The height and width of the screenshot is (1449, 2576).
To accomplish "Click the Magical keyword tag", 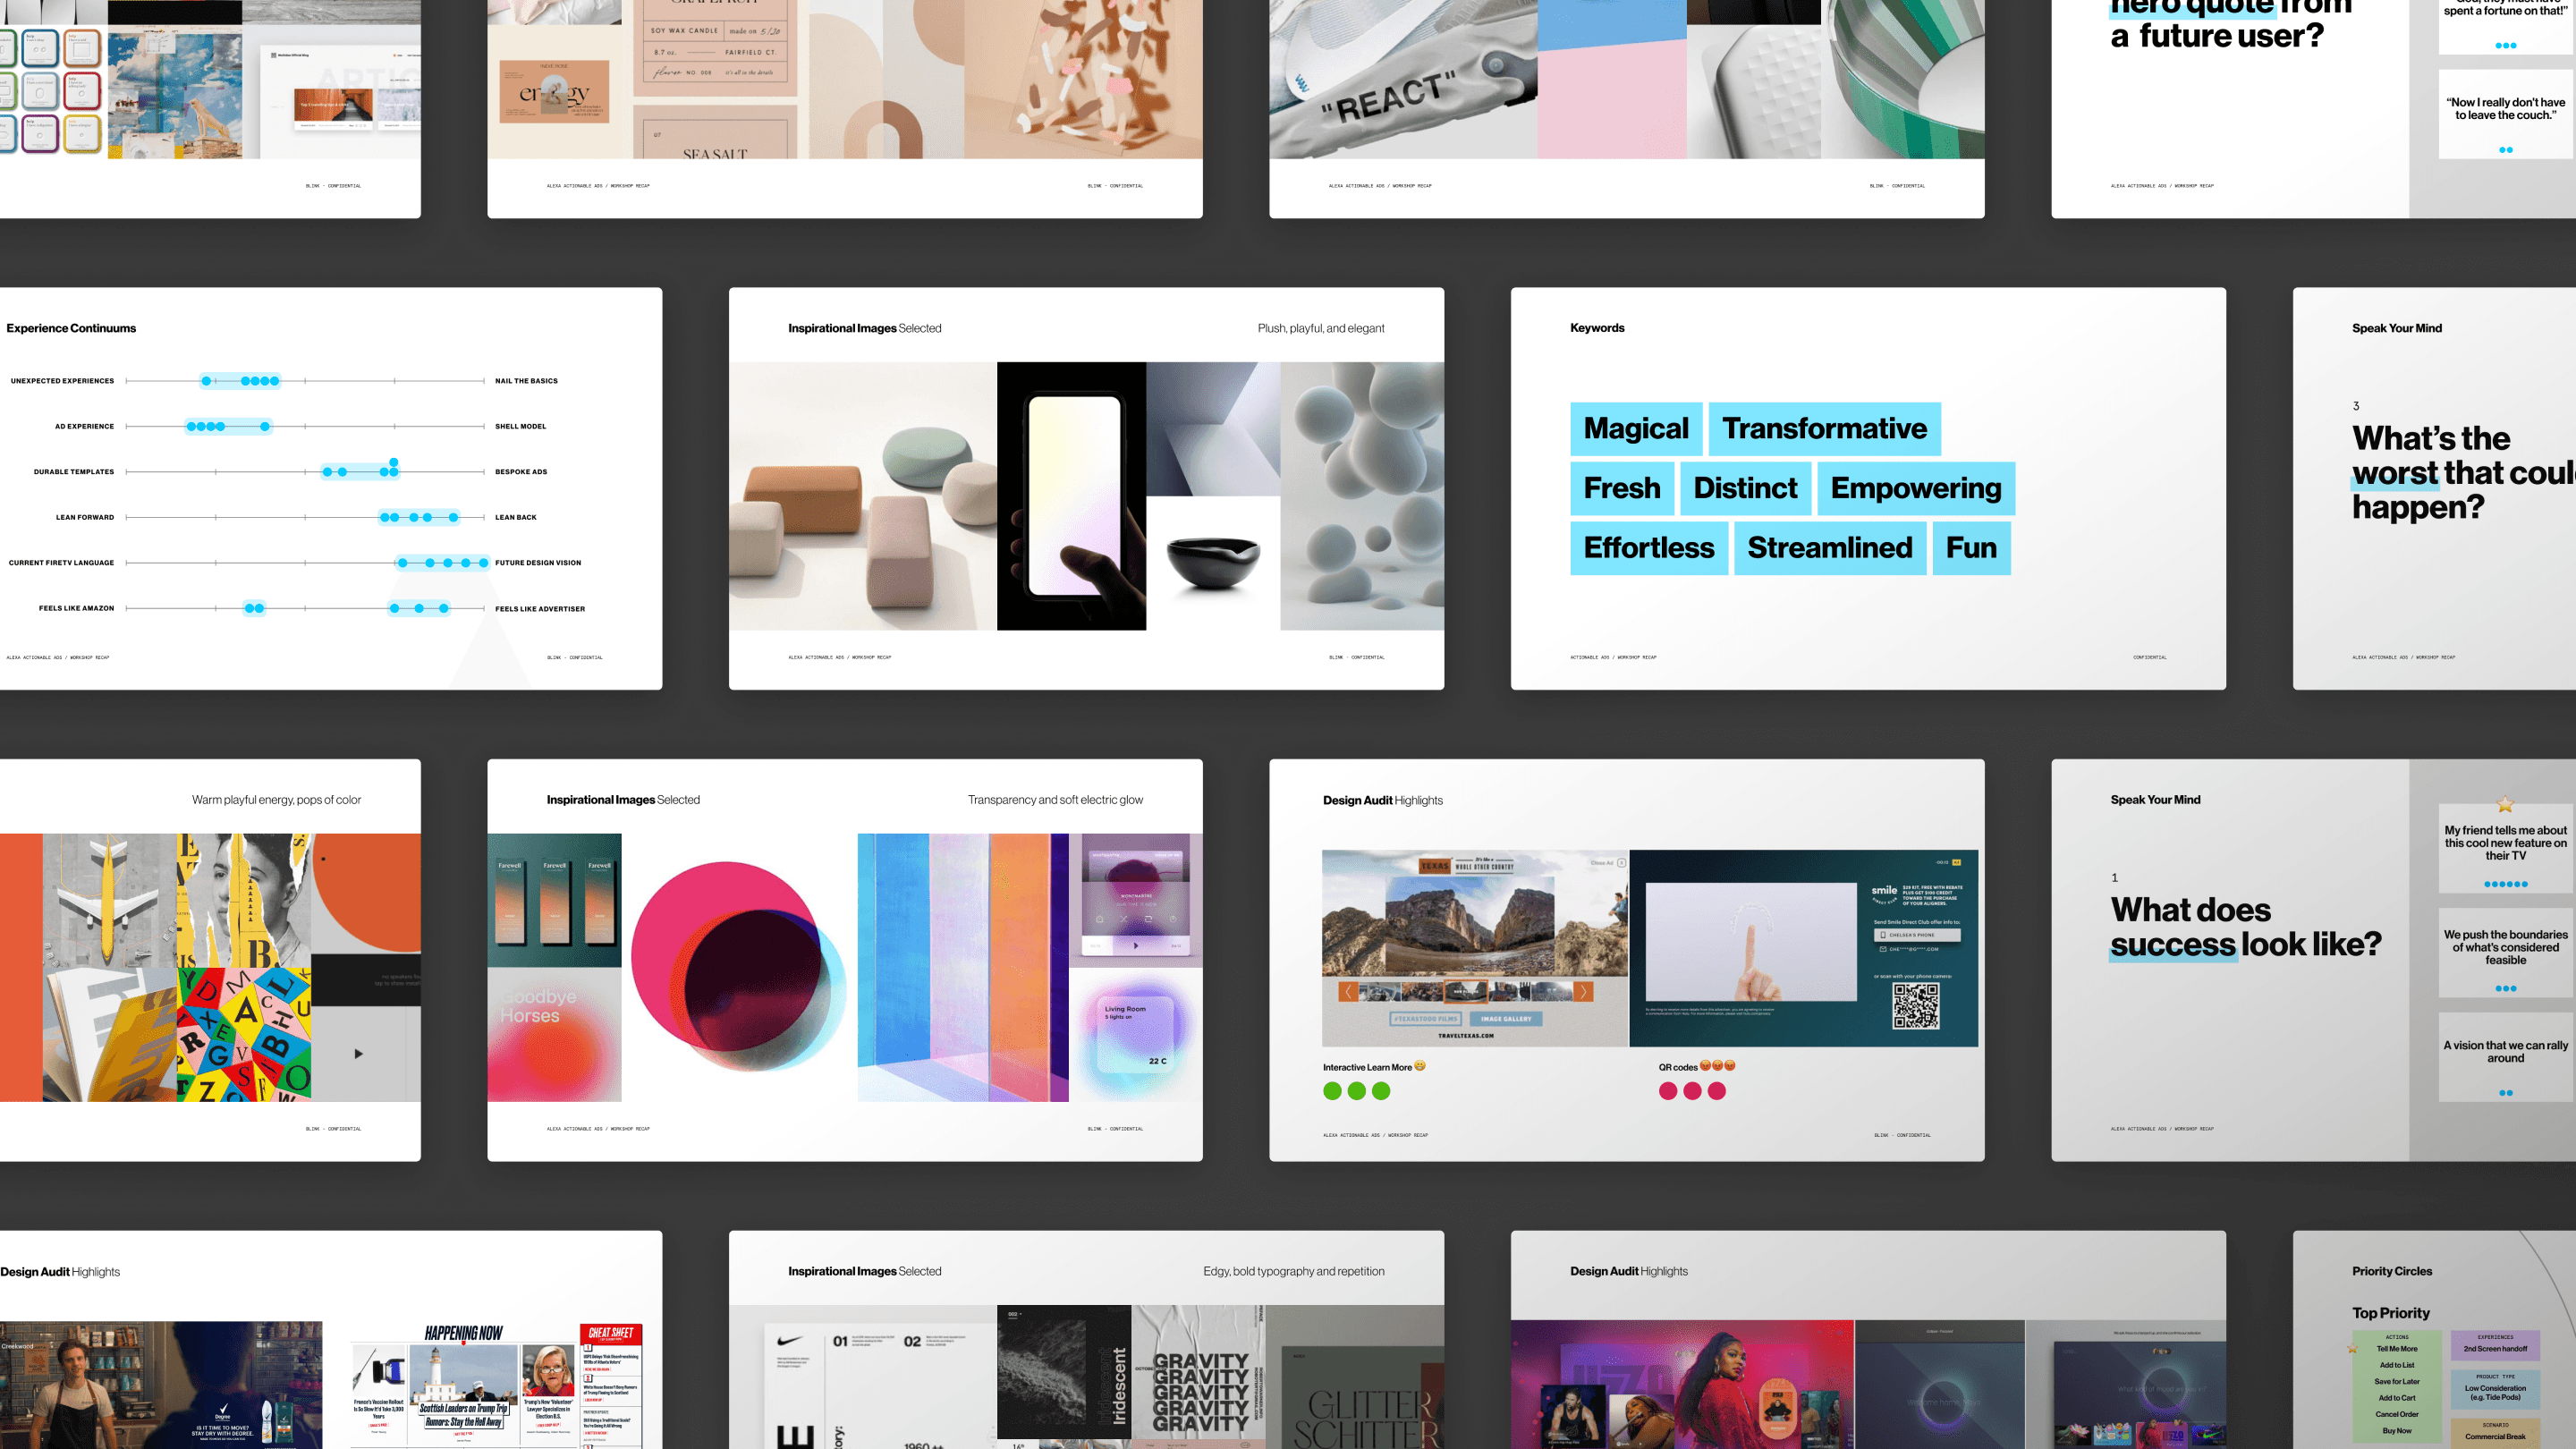I will click(x=1635, y=429).
